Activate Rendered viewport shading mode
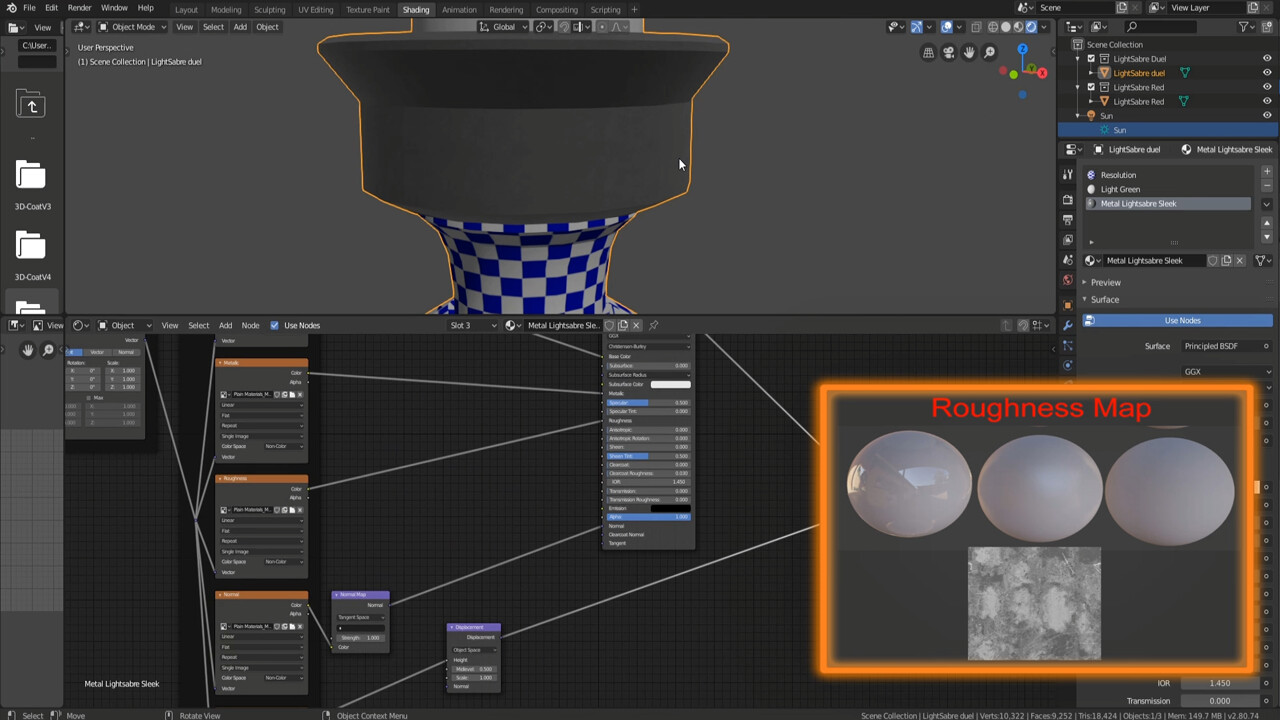The height and width of the screenshot is (720, 1280). point(1030,27)
